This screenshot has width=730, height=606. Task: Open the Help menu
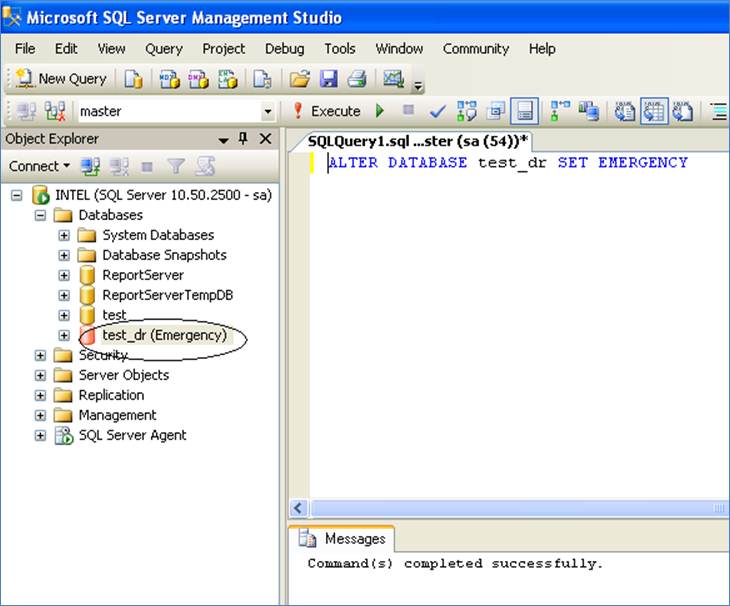pos(542,48)
